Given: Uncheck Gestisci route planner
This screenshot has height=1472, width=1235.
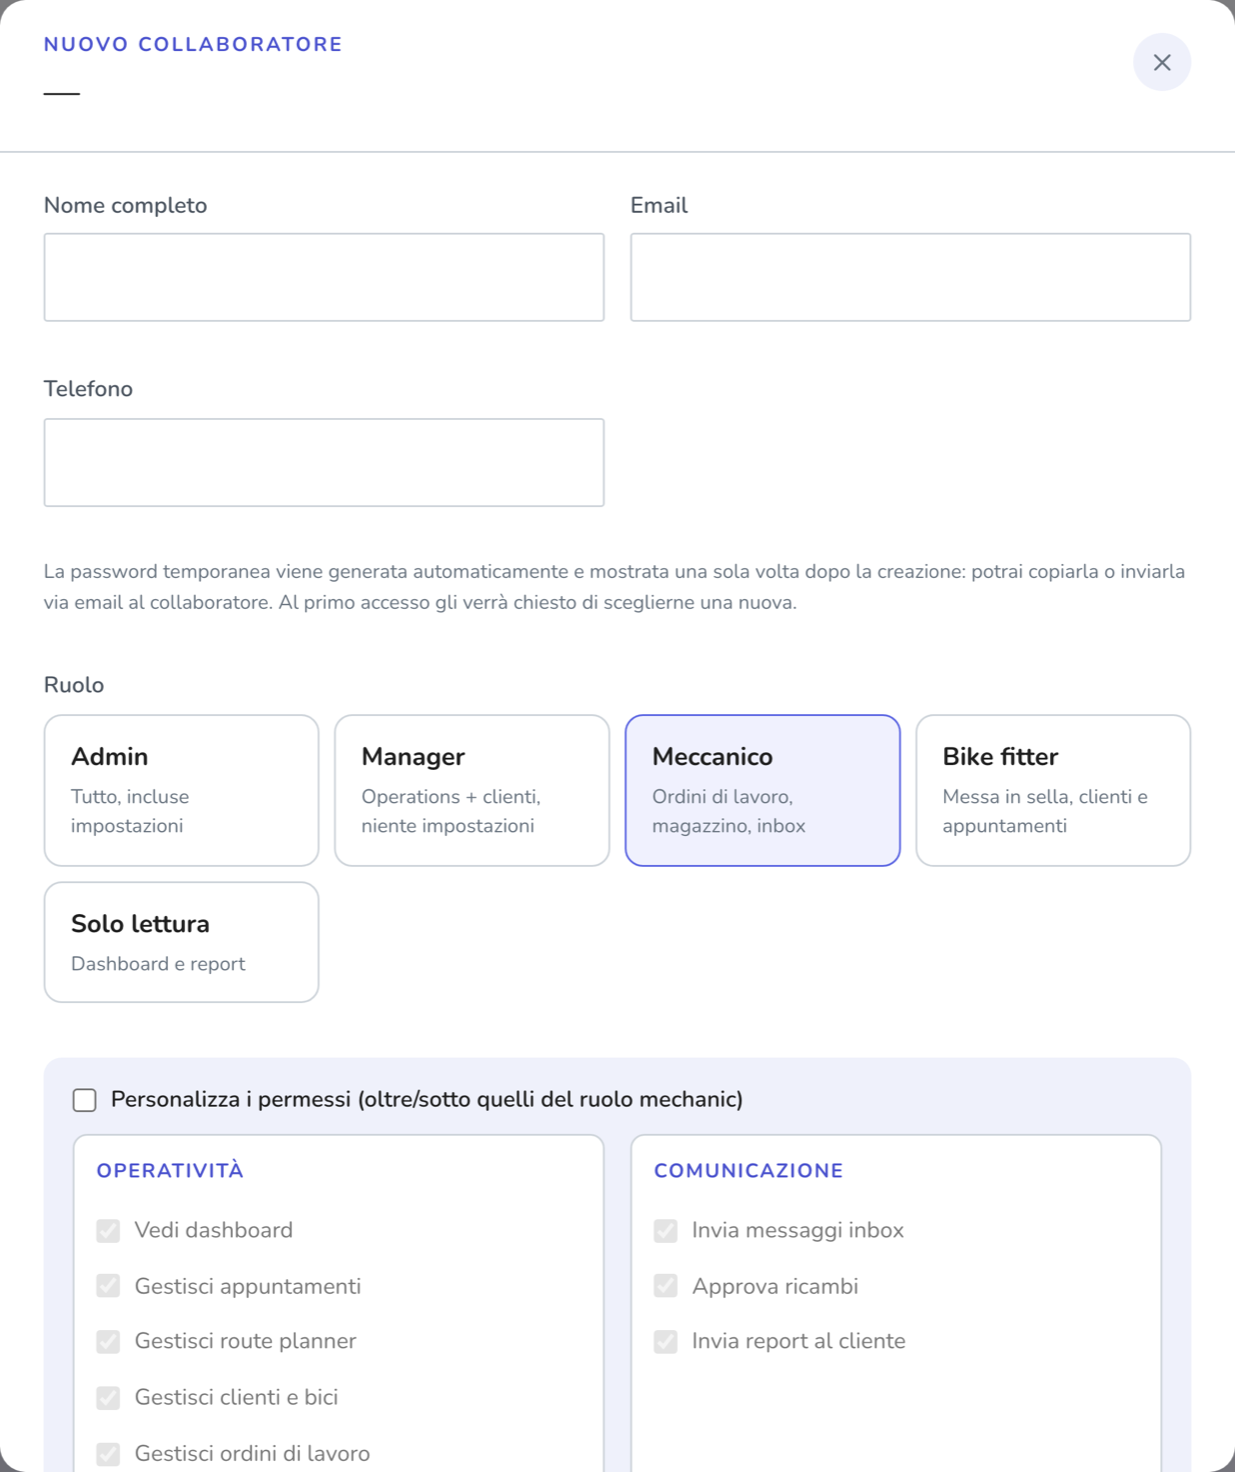Looking at the screenshot, I should tap(108, 1341).
